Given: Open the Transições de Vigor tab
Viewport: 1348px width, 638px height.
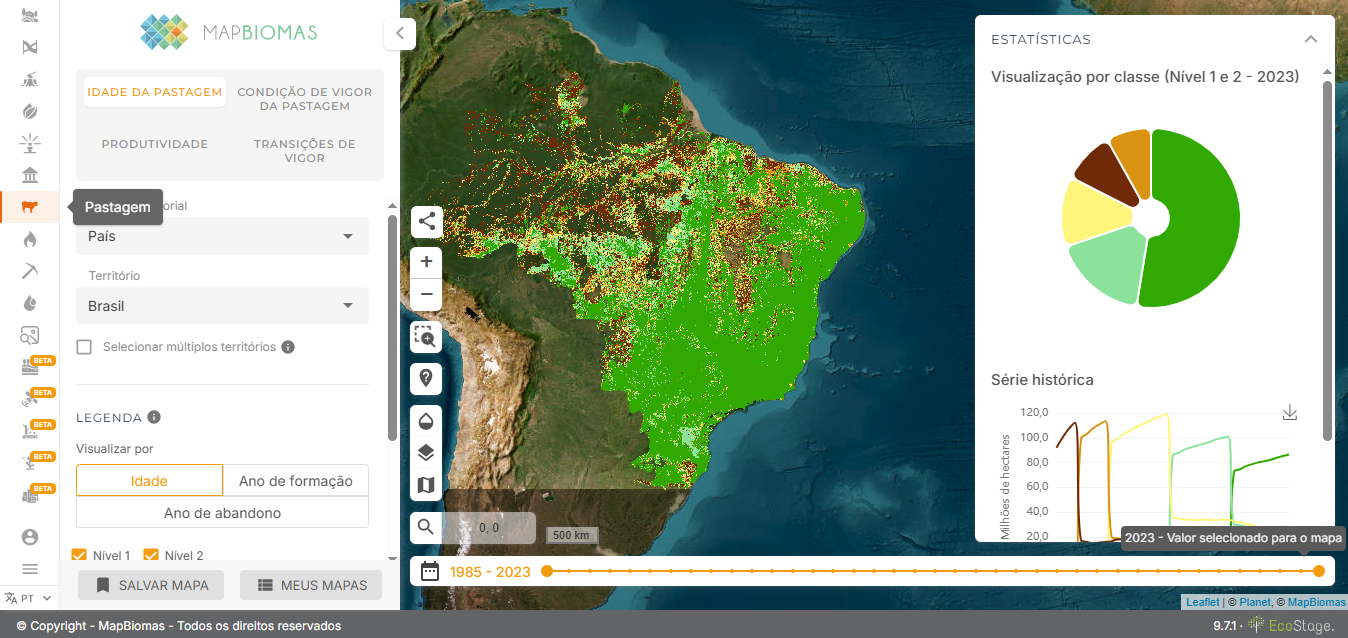Looking at the screenshot, I should [x=304, y=150].
